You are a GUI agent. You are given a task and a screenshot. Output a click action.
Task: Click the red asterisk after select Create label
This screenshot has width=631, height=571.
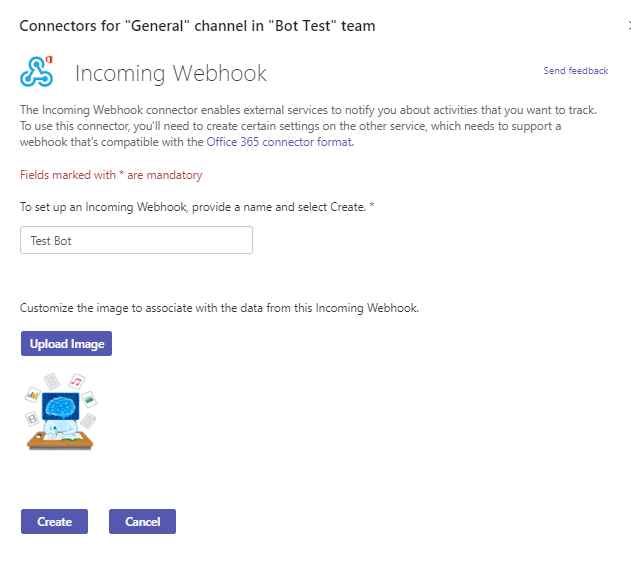pos(372,206)
